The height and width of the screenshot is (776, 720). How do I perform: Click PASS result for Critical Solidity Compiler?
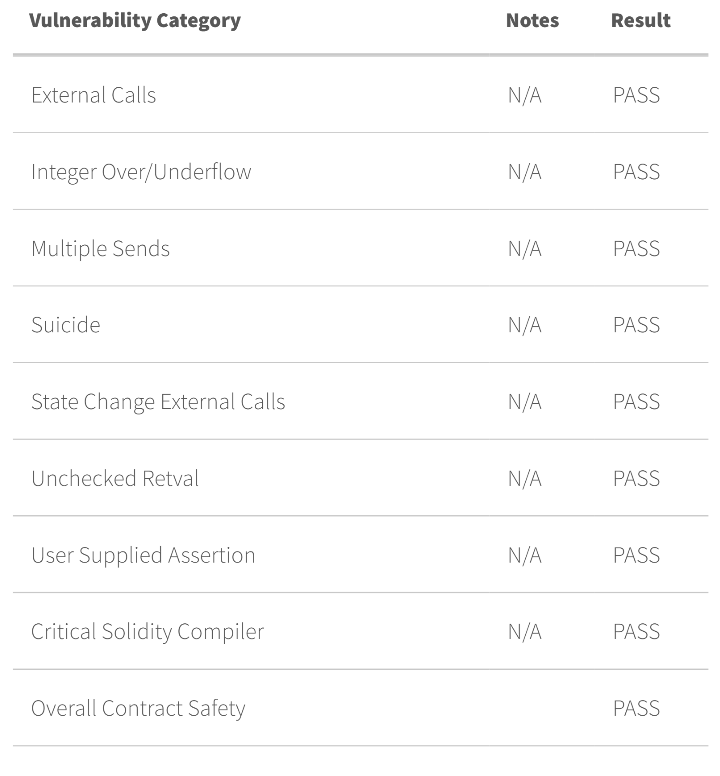tap(636, 632)
